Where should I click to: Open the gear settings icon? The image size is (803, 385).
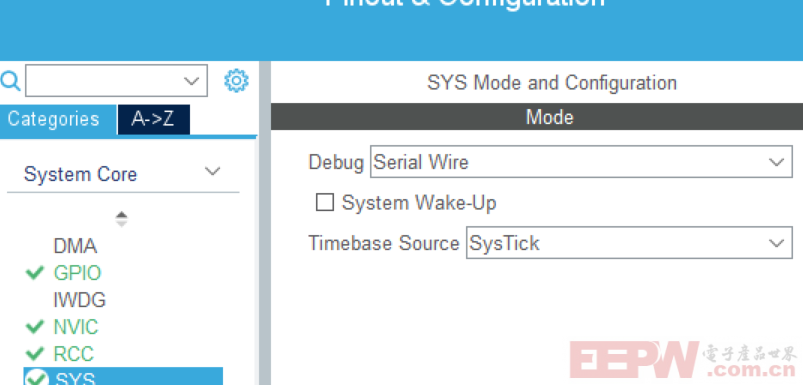pos(236,80)
